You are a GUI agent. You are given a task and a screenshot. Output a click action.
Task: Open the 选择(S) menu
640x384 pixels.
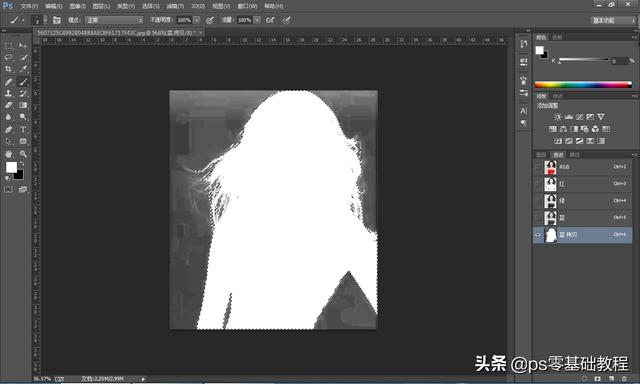[151, 6]
